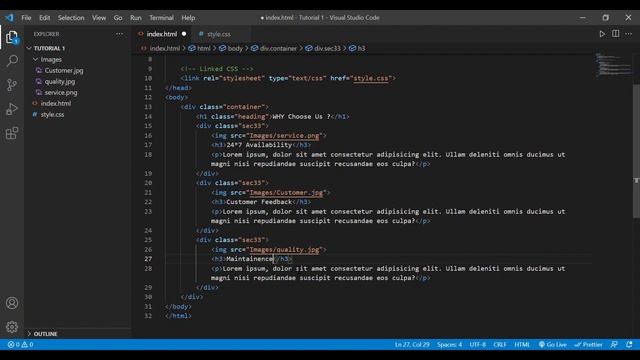Place cursor in "Maintainence" heading text
The height and width of the screenshot is (360, 640).
click(x=250, y=259)
